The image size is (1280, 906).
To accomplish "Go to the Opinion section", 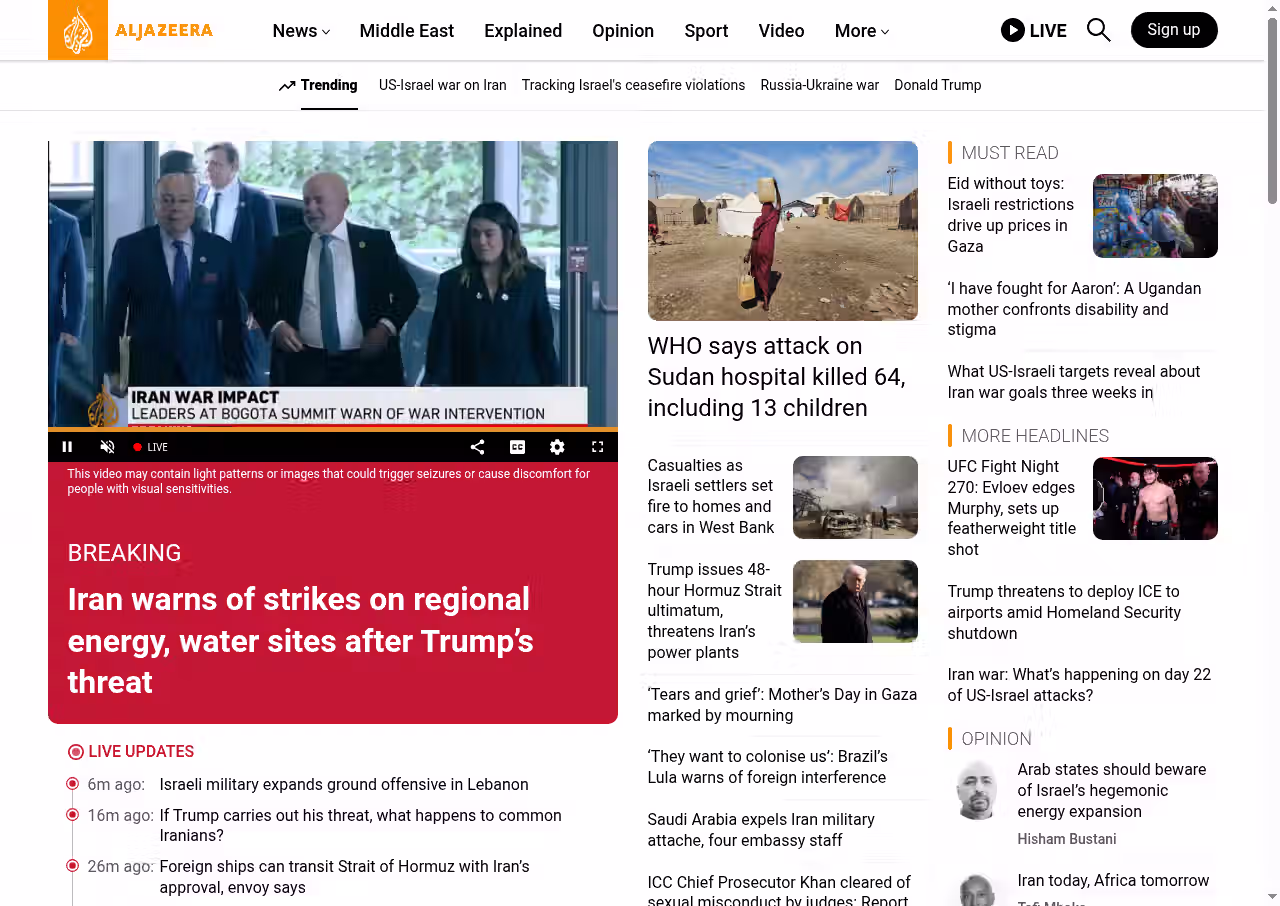I will pyautogui.click(x=623, y=31).
